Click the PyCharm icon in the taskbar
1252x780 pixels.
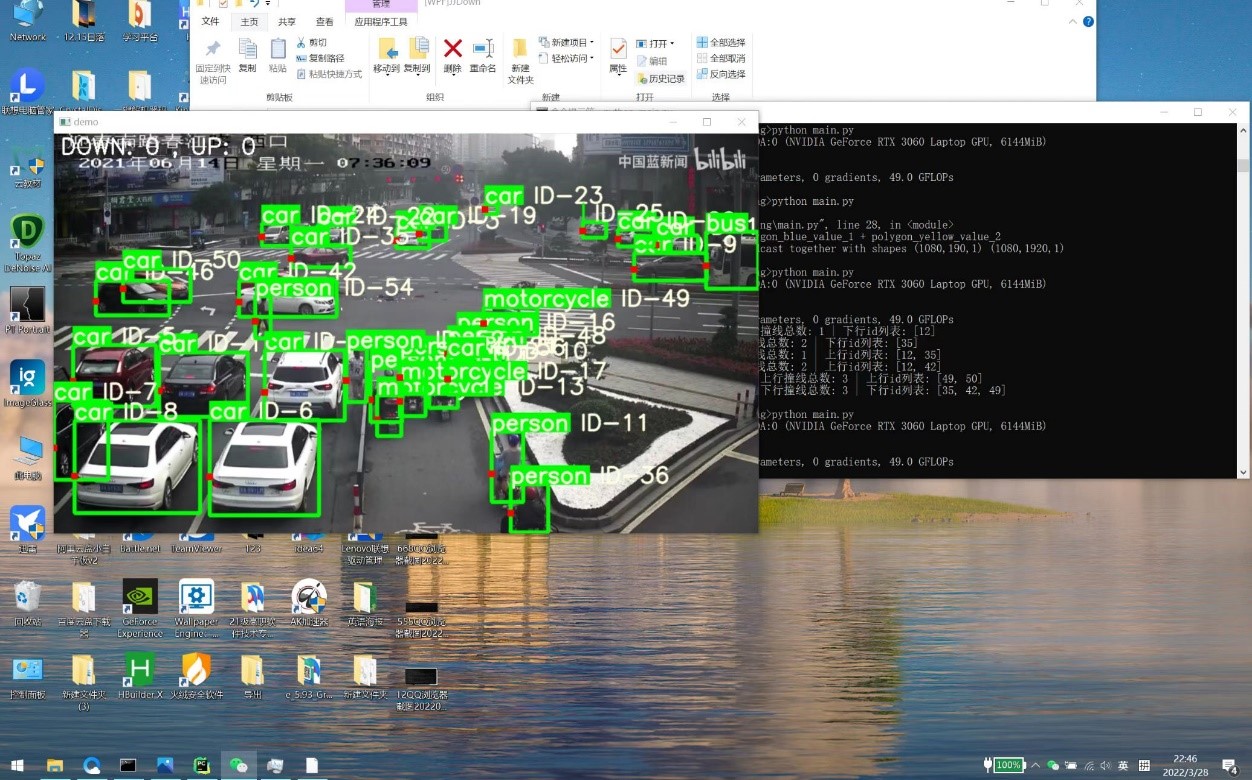coord(201,765)
